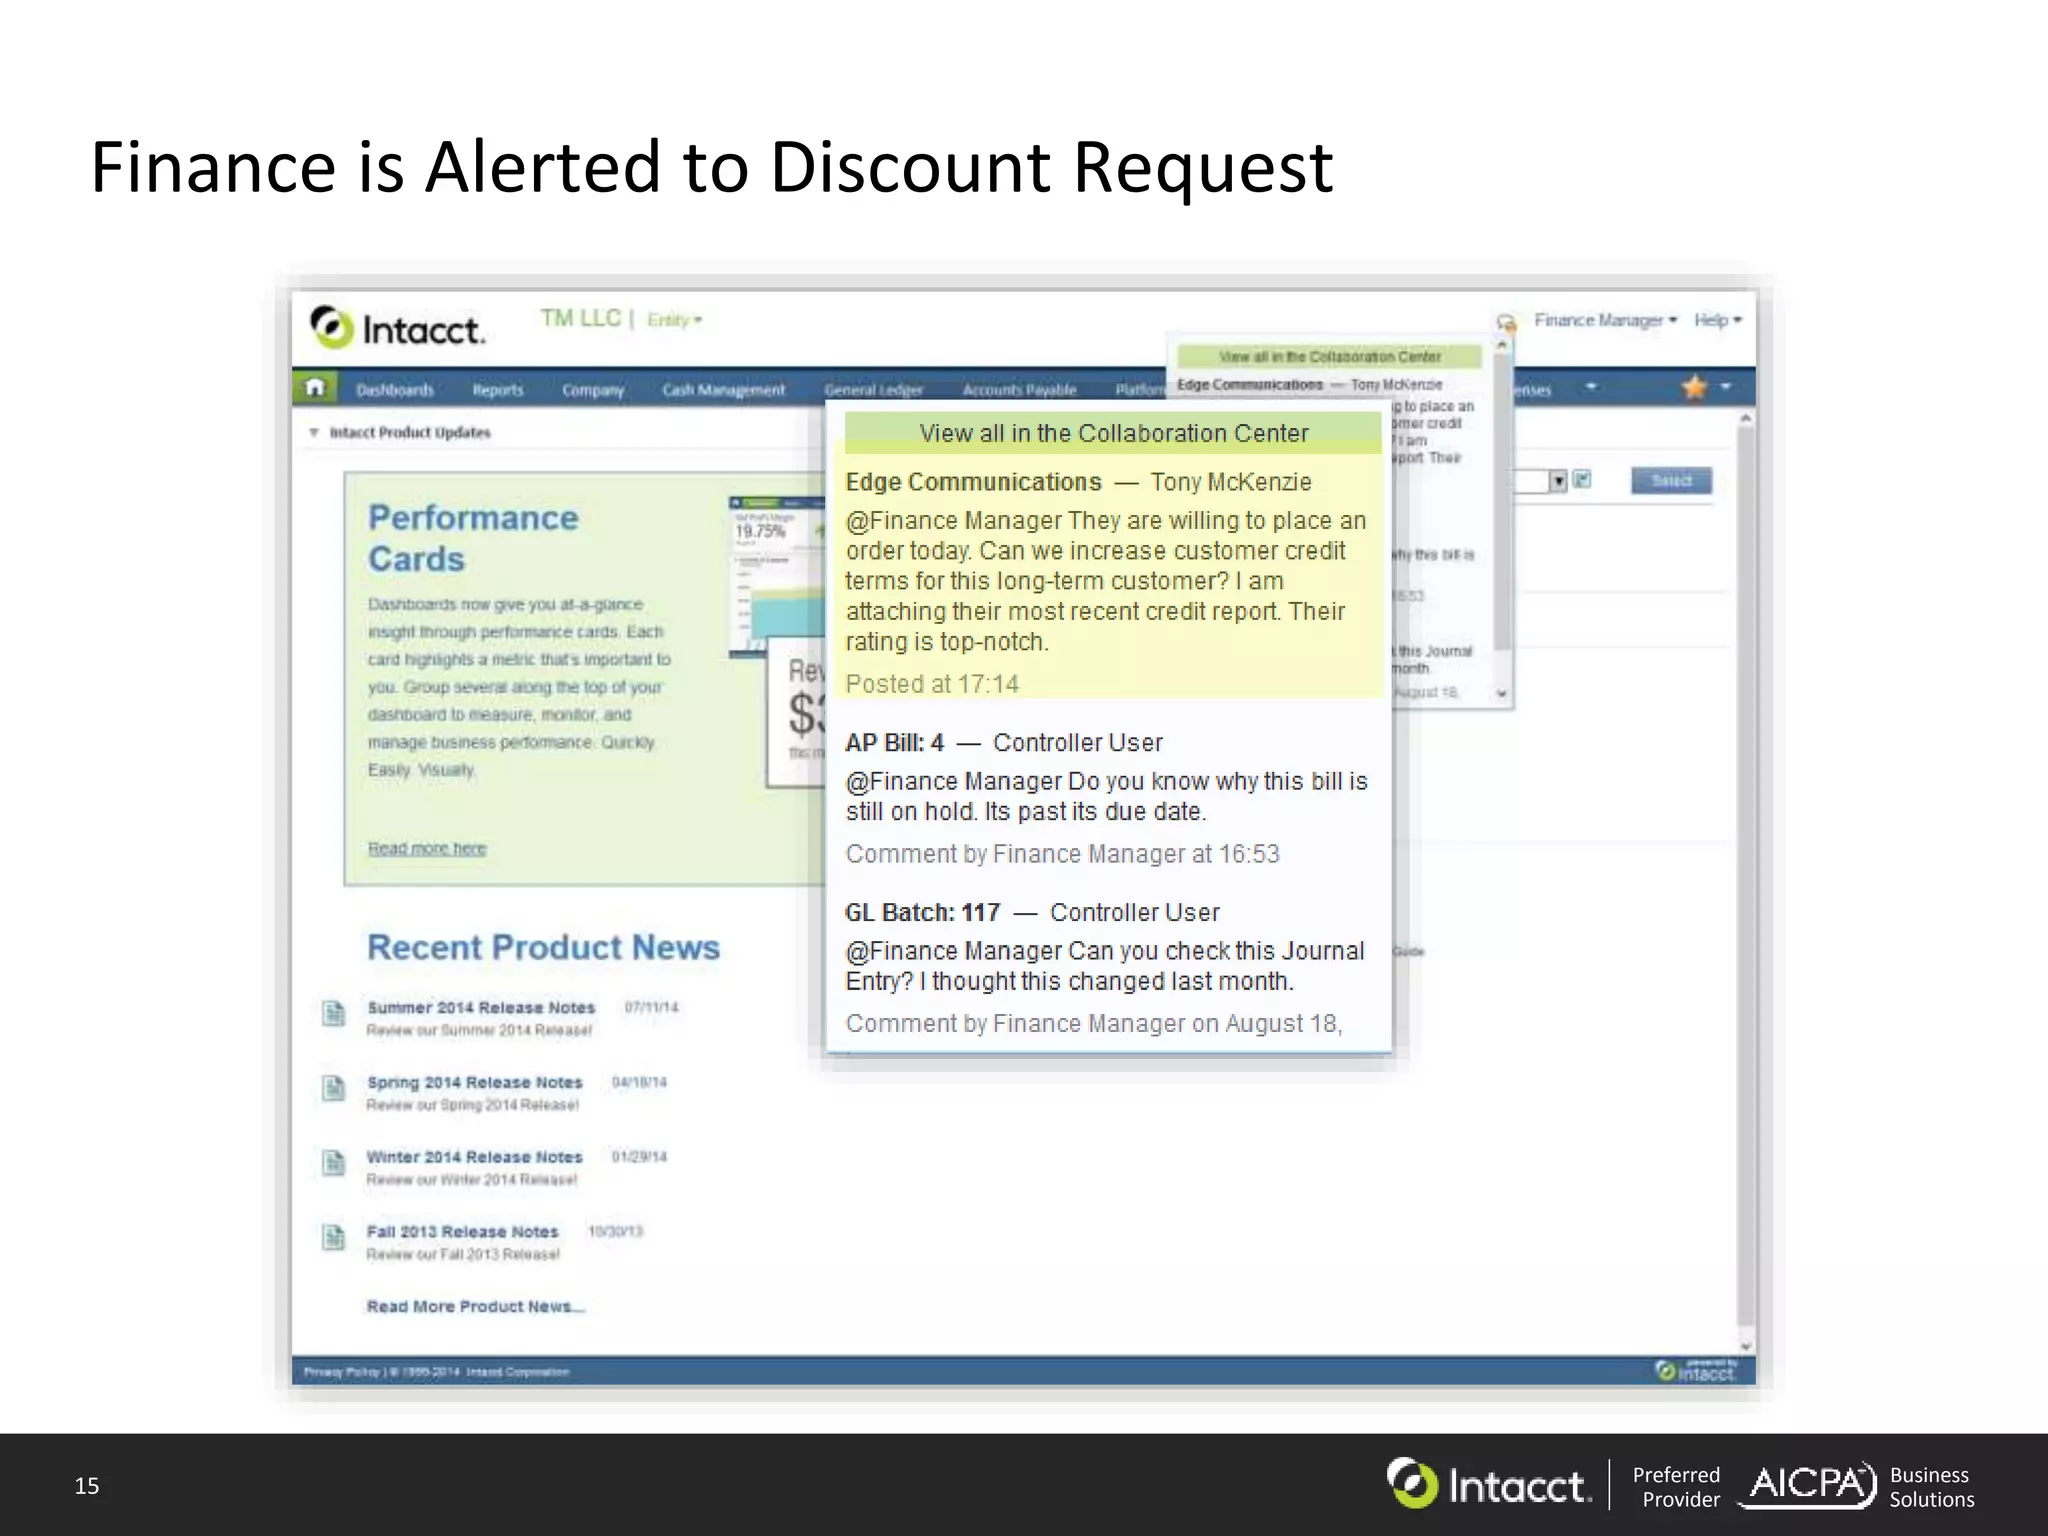Click Read More Product News link
Viewport: 2048px width, 1536px height.
[x=475, y=1307]
